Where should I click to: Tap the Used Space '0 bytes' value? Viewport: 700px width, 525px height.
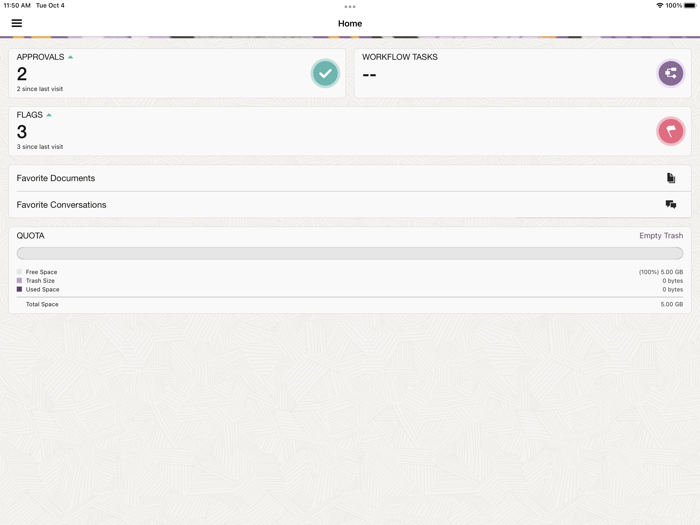coord(672,290)
